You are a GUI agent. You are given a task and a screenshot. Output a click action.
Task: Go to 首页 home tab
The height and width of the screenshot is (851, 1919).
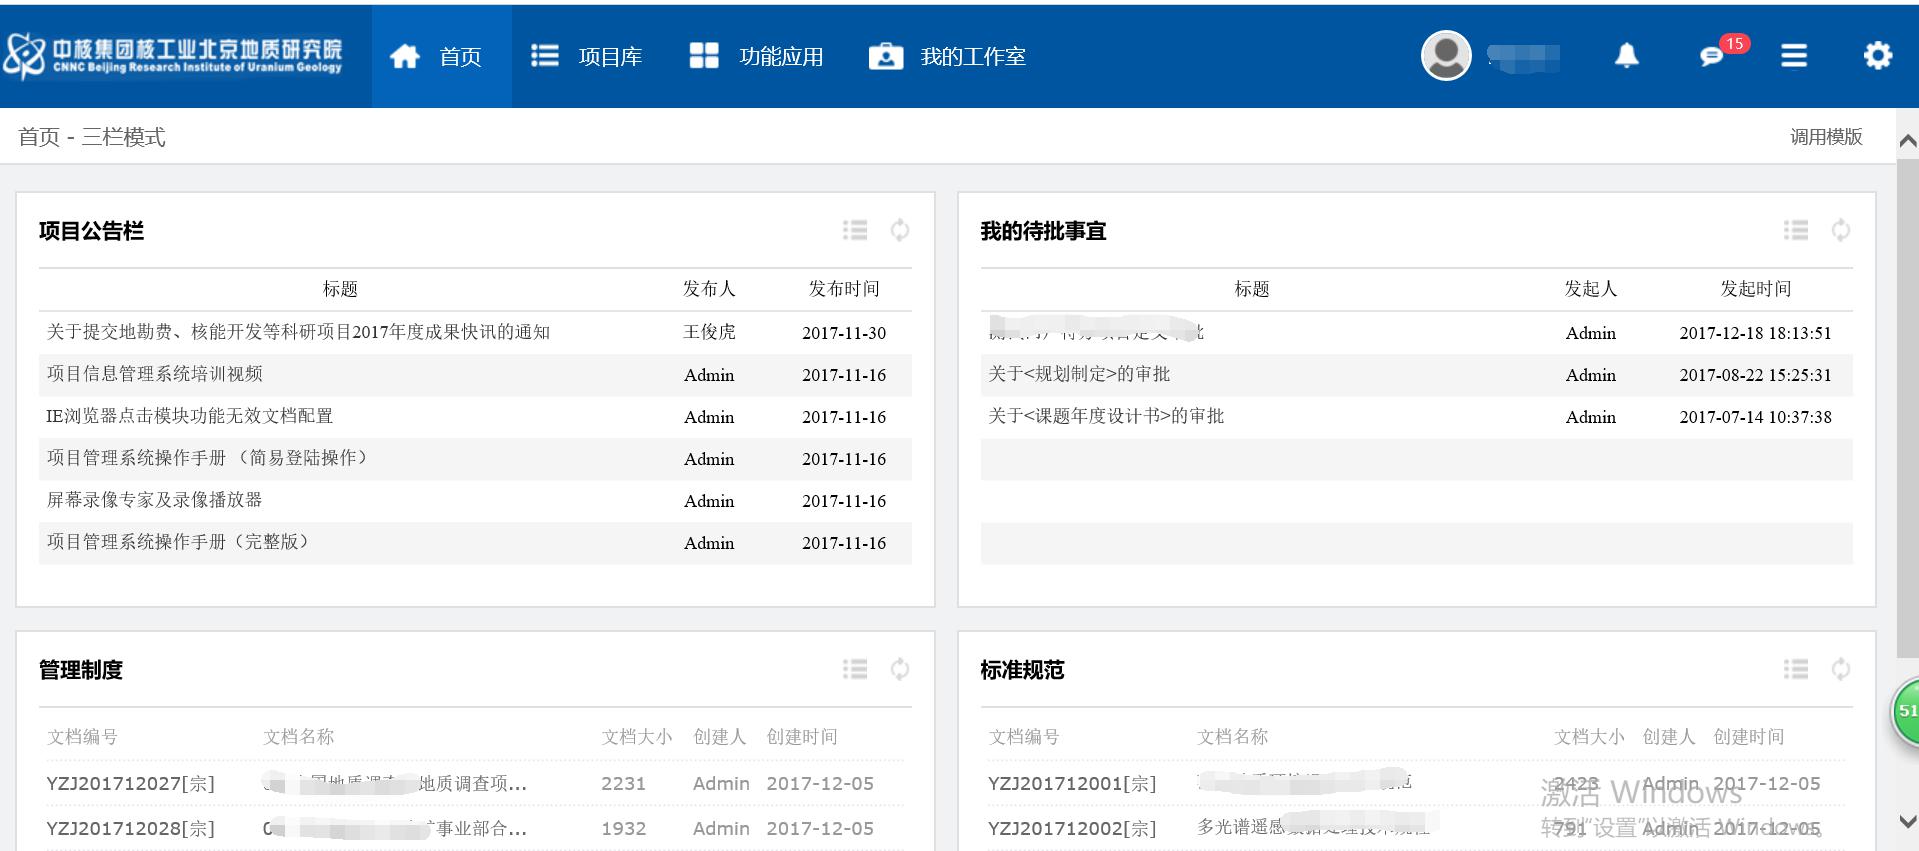[x=438, y=57]
